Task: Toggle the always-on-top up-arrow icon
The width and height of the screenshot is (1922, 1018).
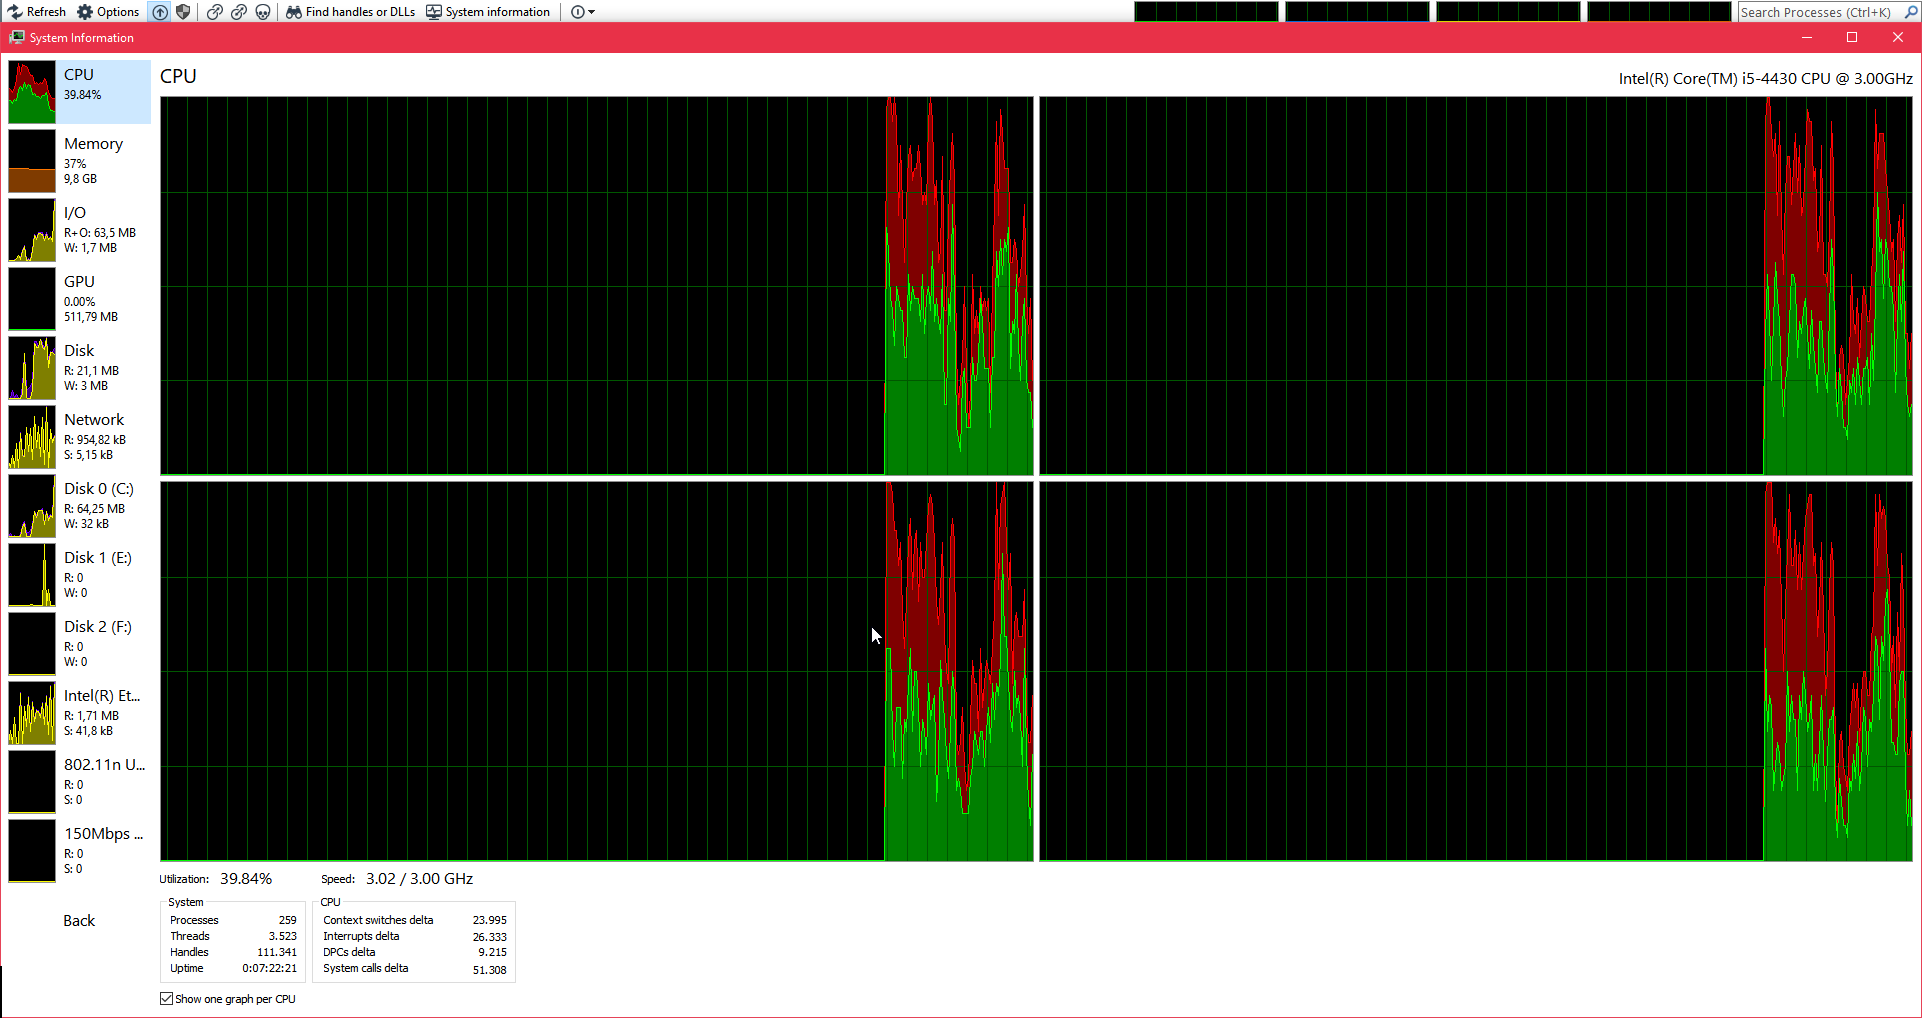Action: (160, 12)
